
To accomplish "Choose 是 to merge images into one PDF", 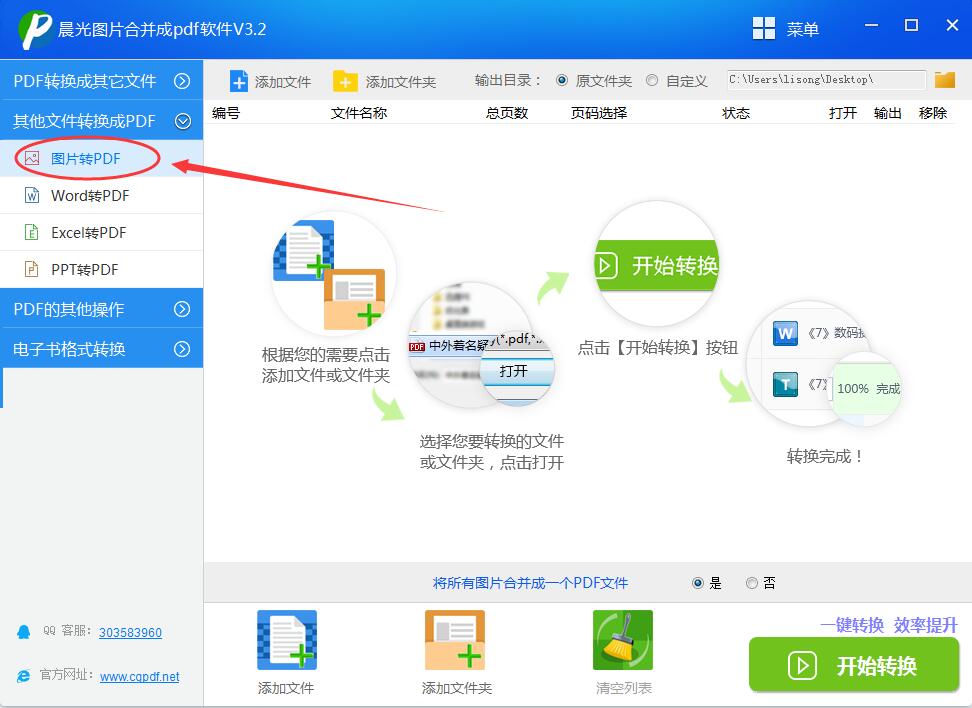I will click(698, 583).
